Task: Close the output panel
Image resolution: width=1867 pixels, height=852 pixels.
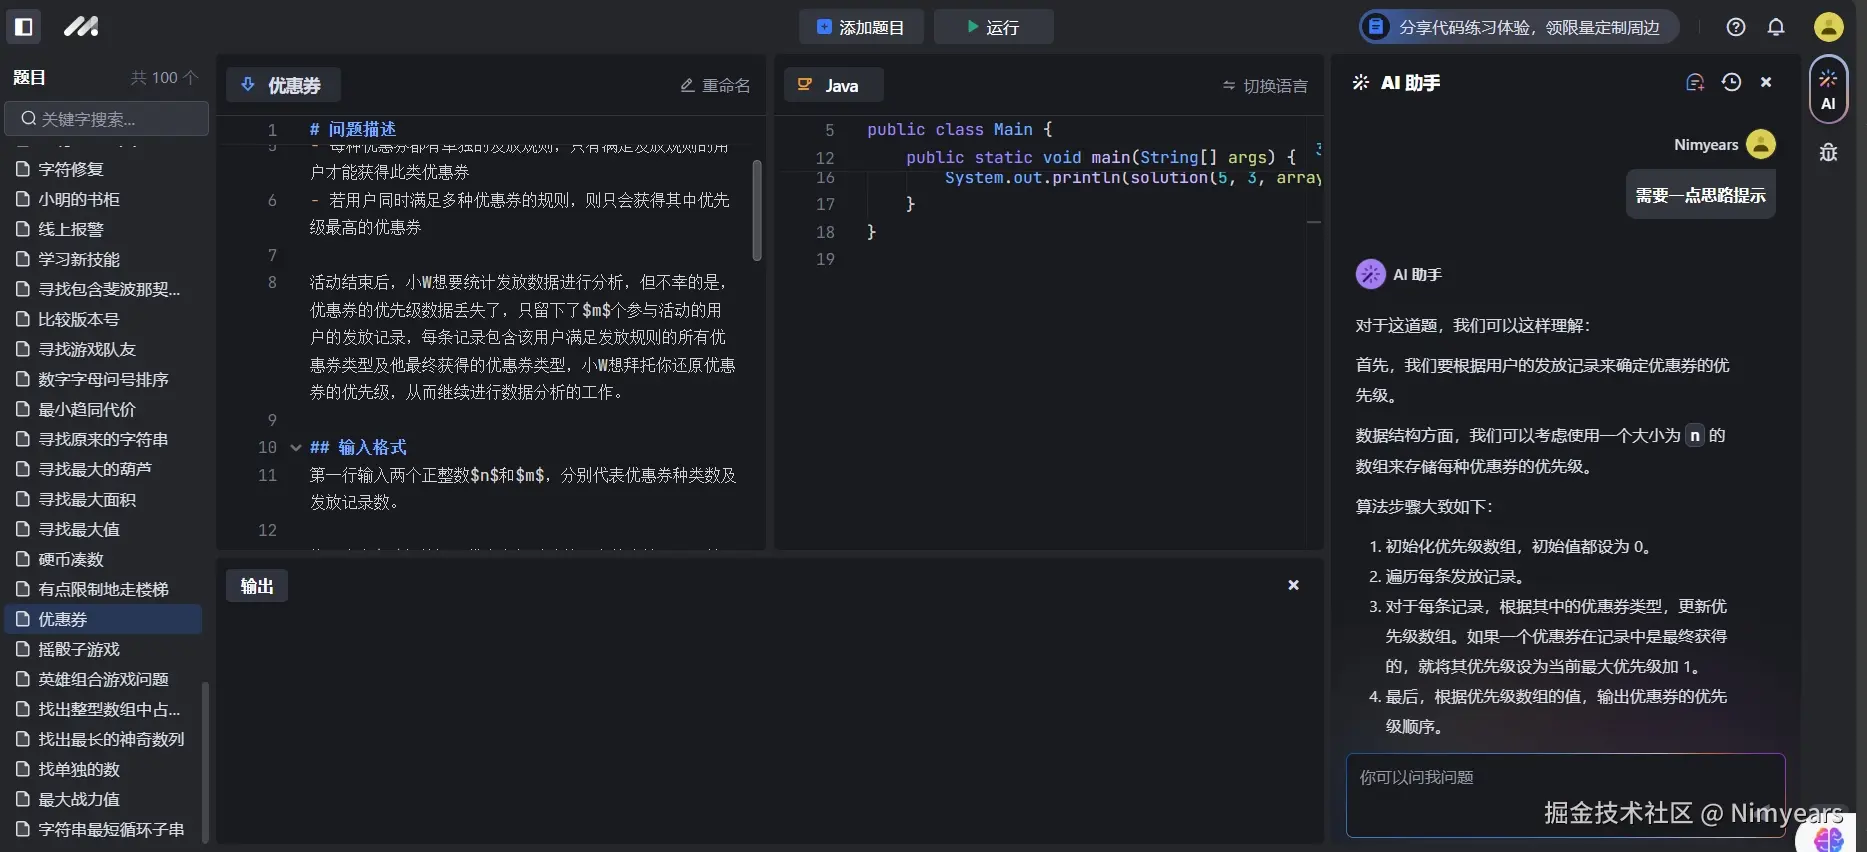Action: 1293,585
